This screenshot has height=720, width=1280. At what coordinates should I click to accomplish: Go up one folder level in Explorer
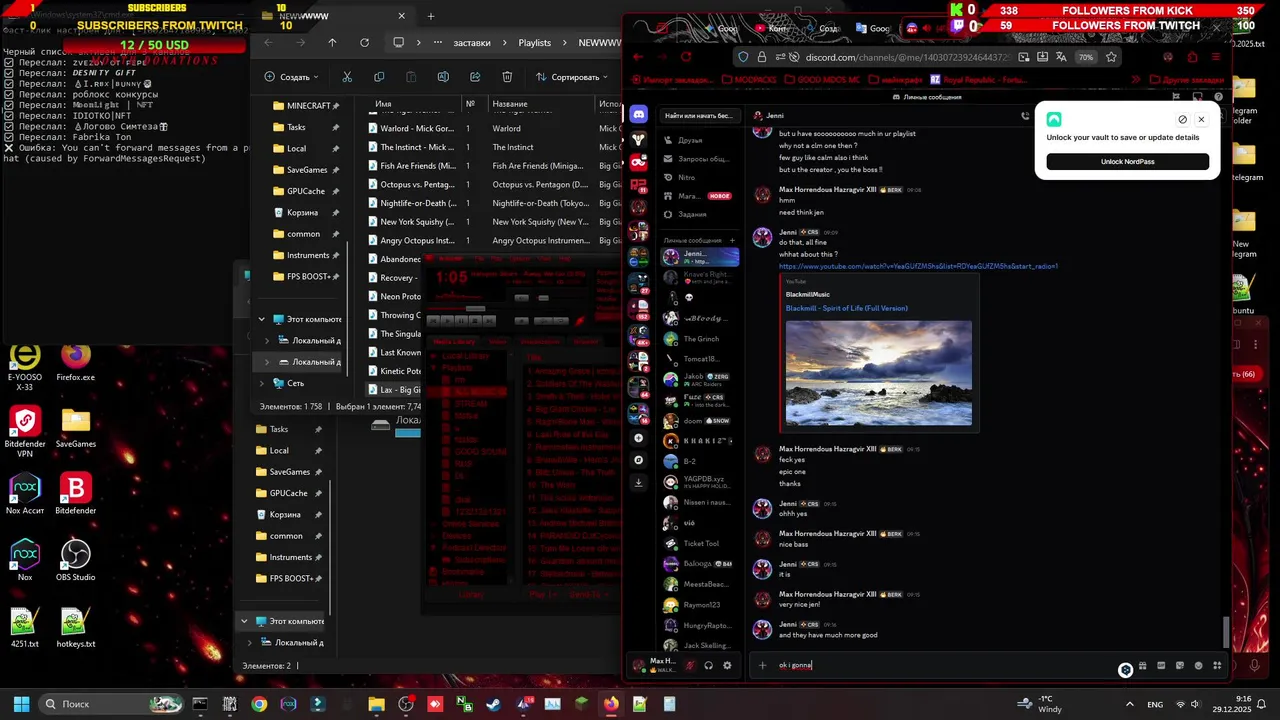point(332,43)
